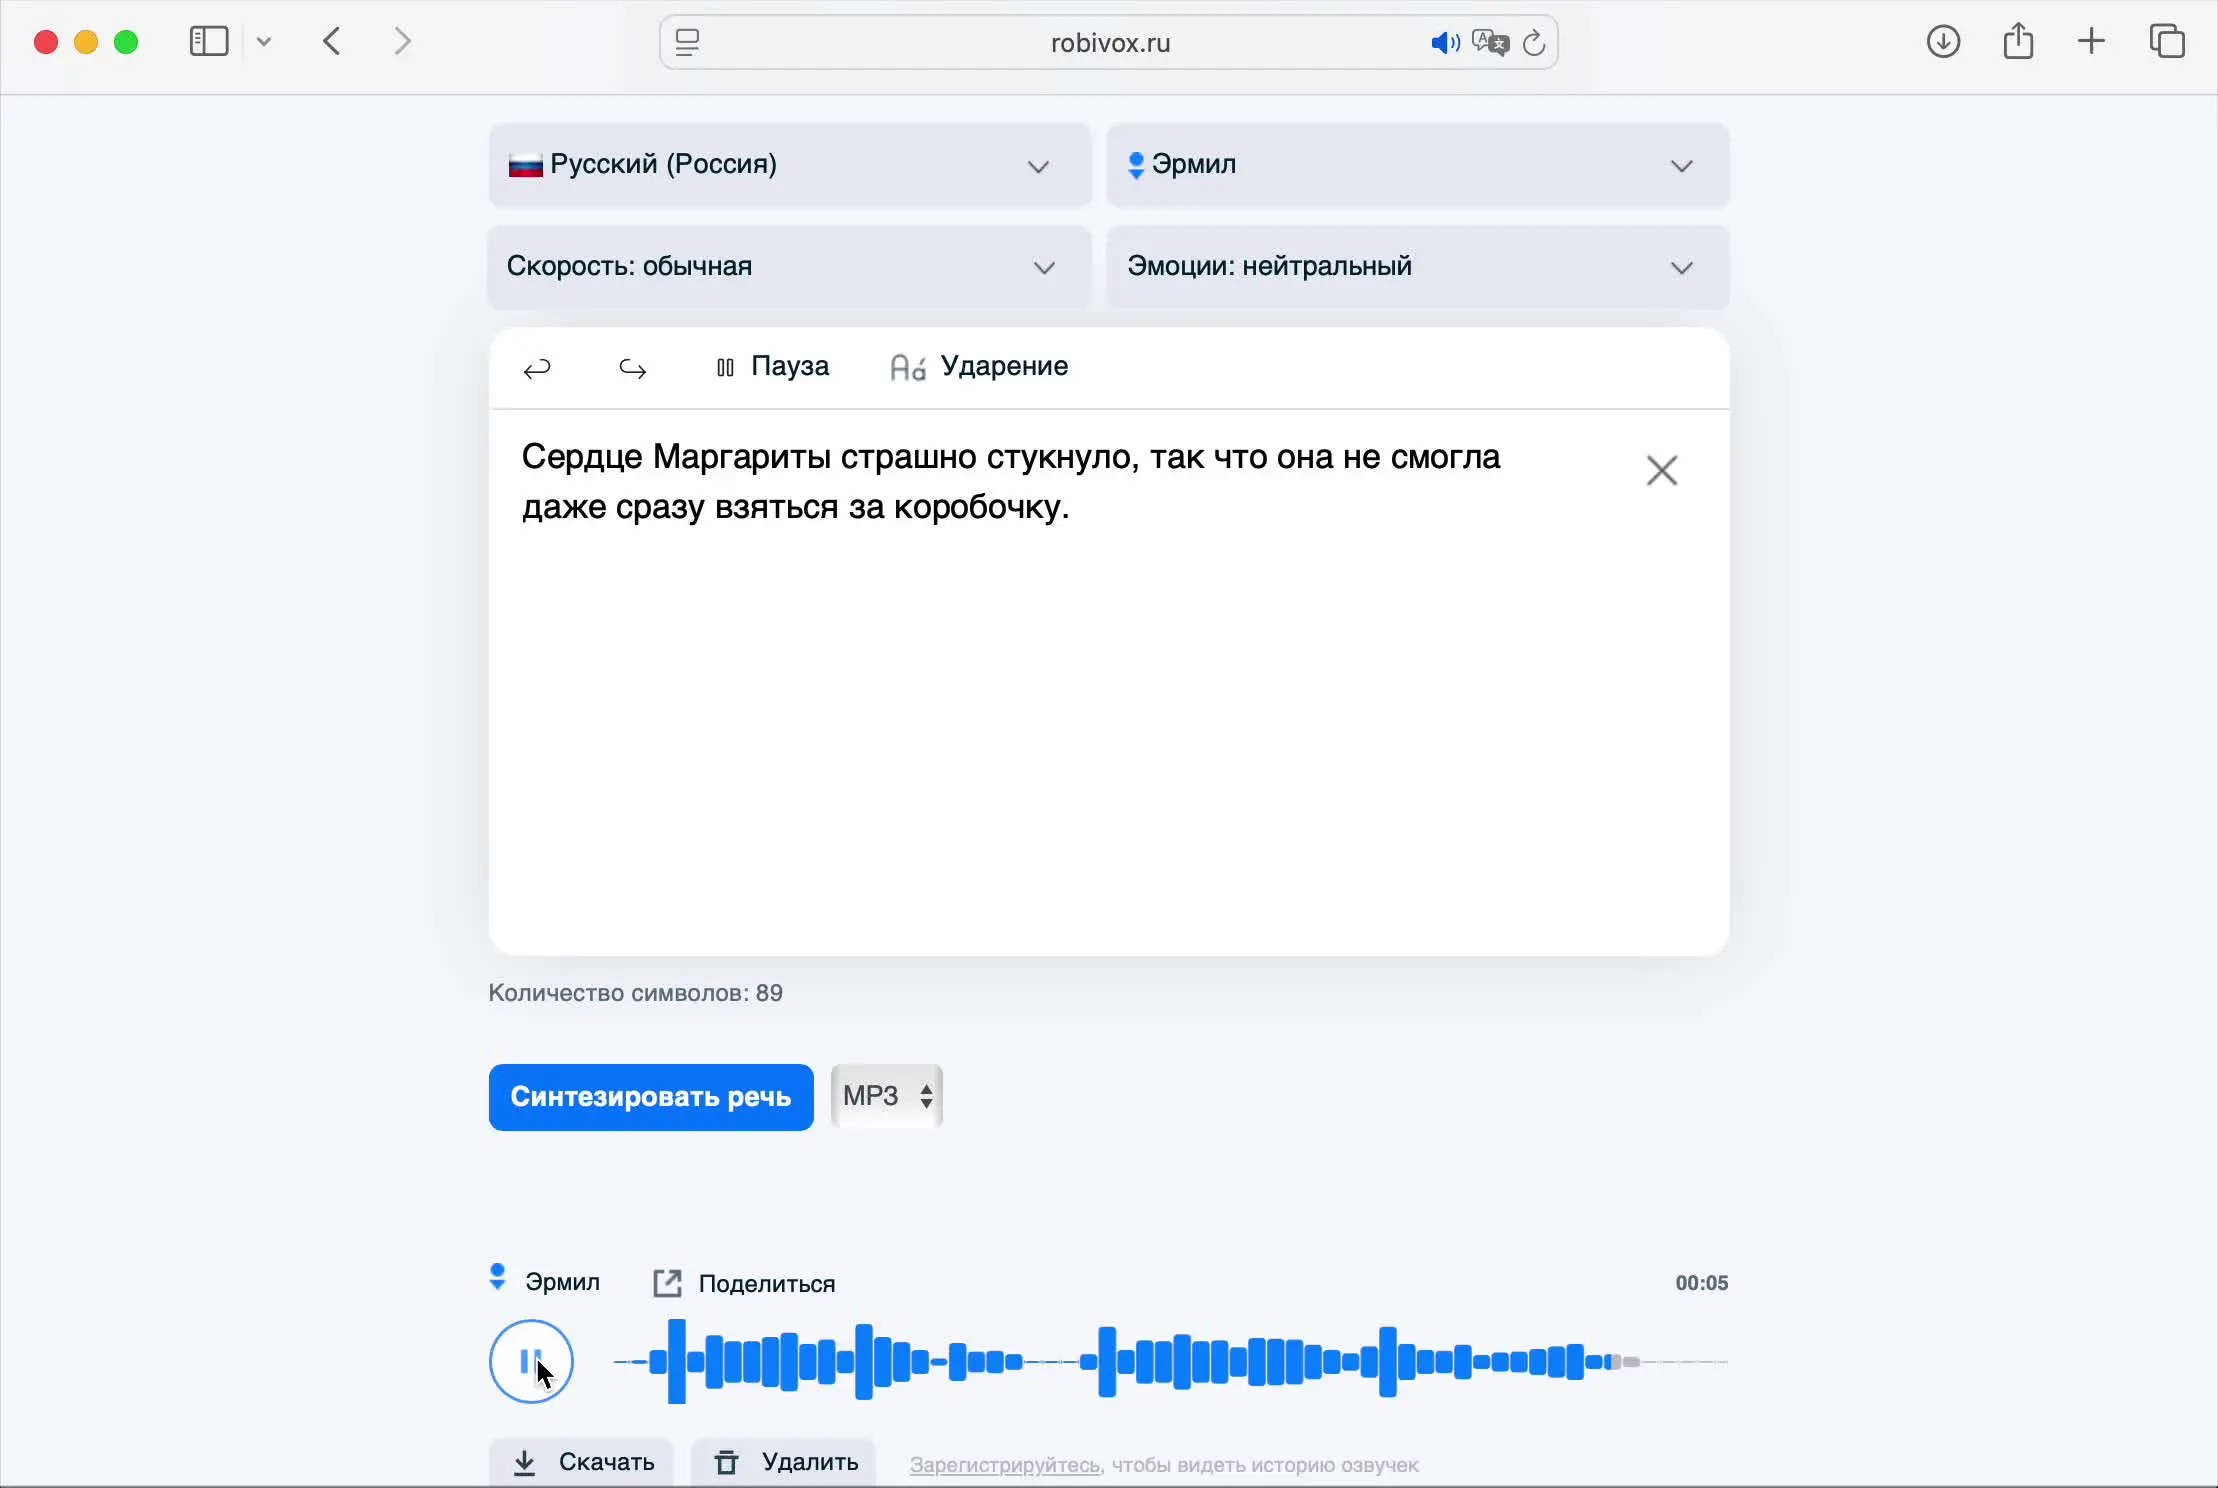Open the Зарегистрируйтесь link
The height and width of the screenshot is (1488, 2218).
1004,1465
